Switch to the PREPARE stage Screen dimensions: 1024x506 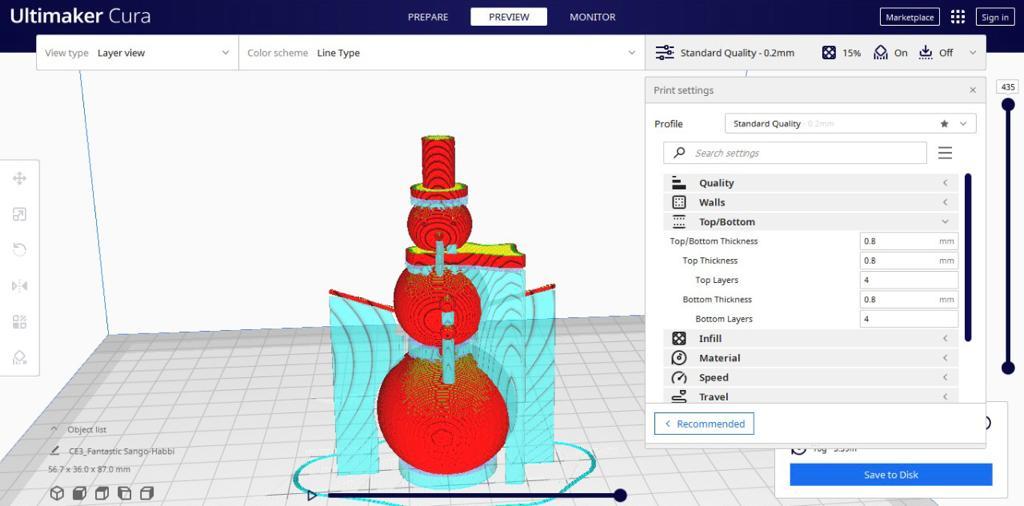(x=428, y=17)
